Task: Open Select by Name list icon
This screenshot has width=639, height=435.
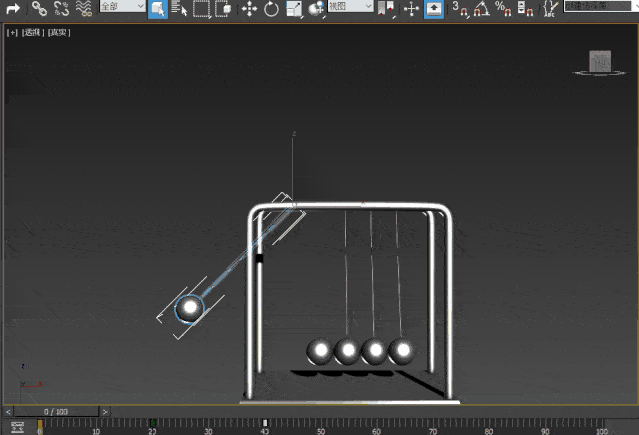Action: (x=179, y=9)
